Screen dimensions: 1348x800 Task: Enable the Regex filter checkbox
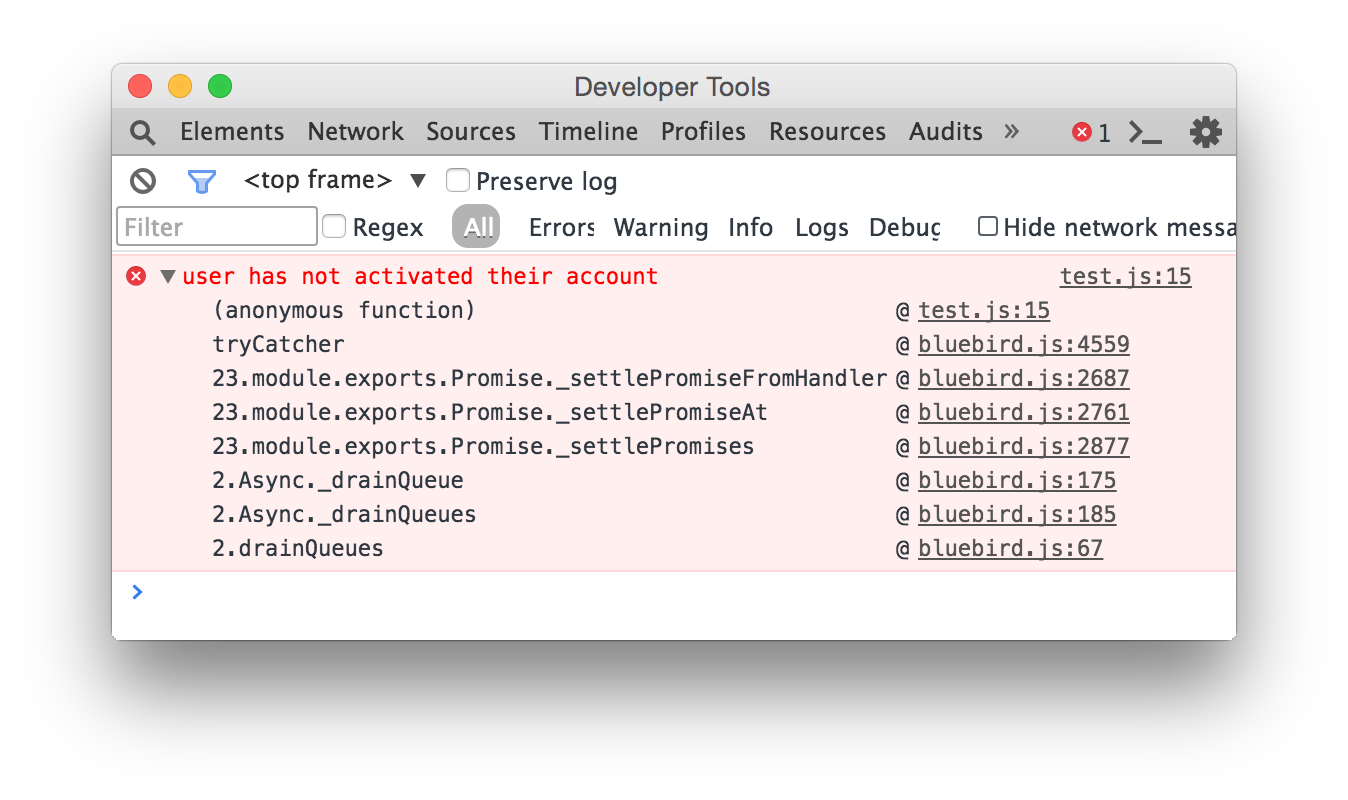pyautogui.click(x=334, y=227)
